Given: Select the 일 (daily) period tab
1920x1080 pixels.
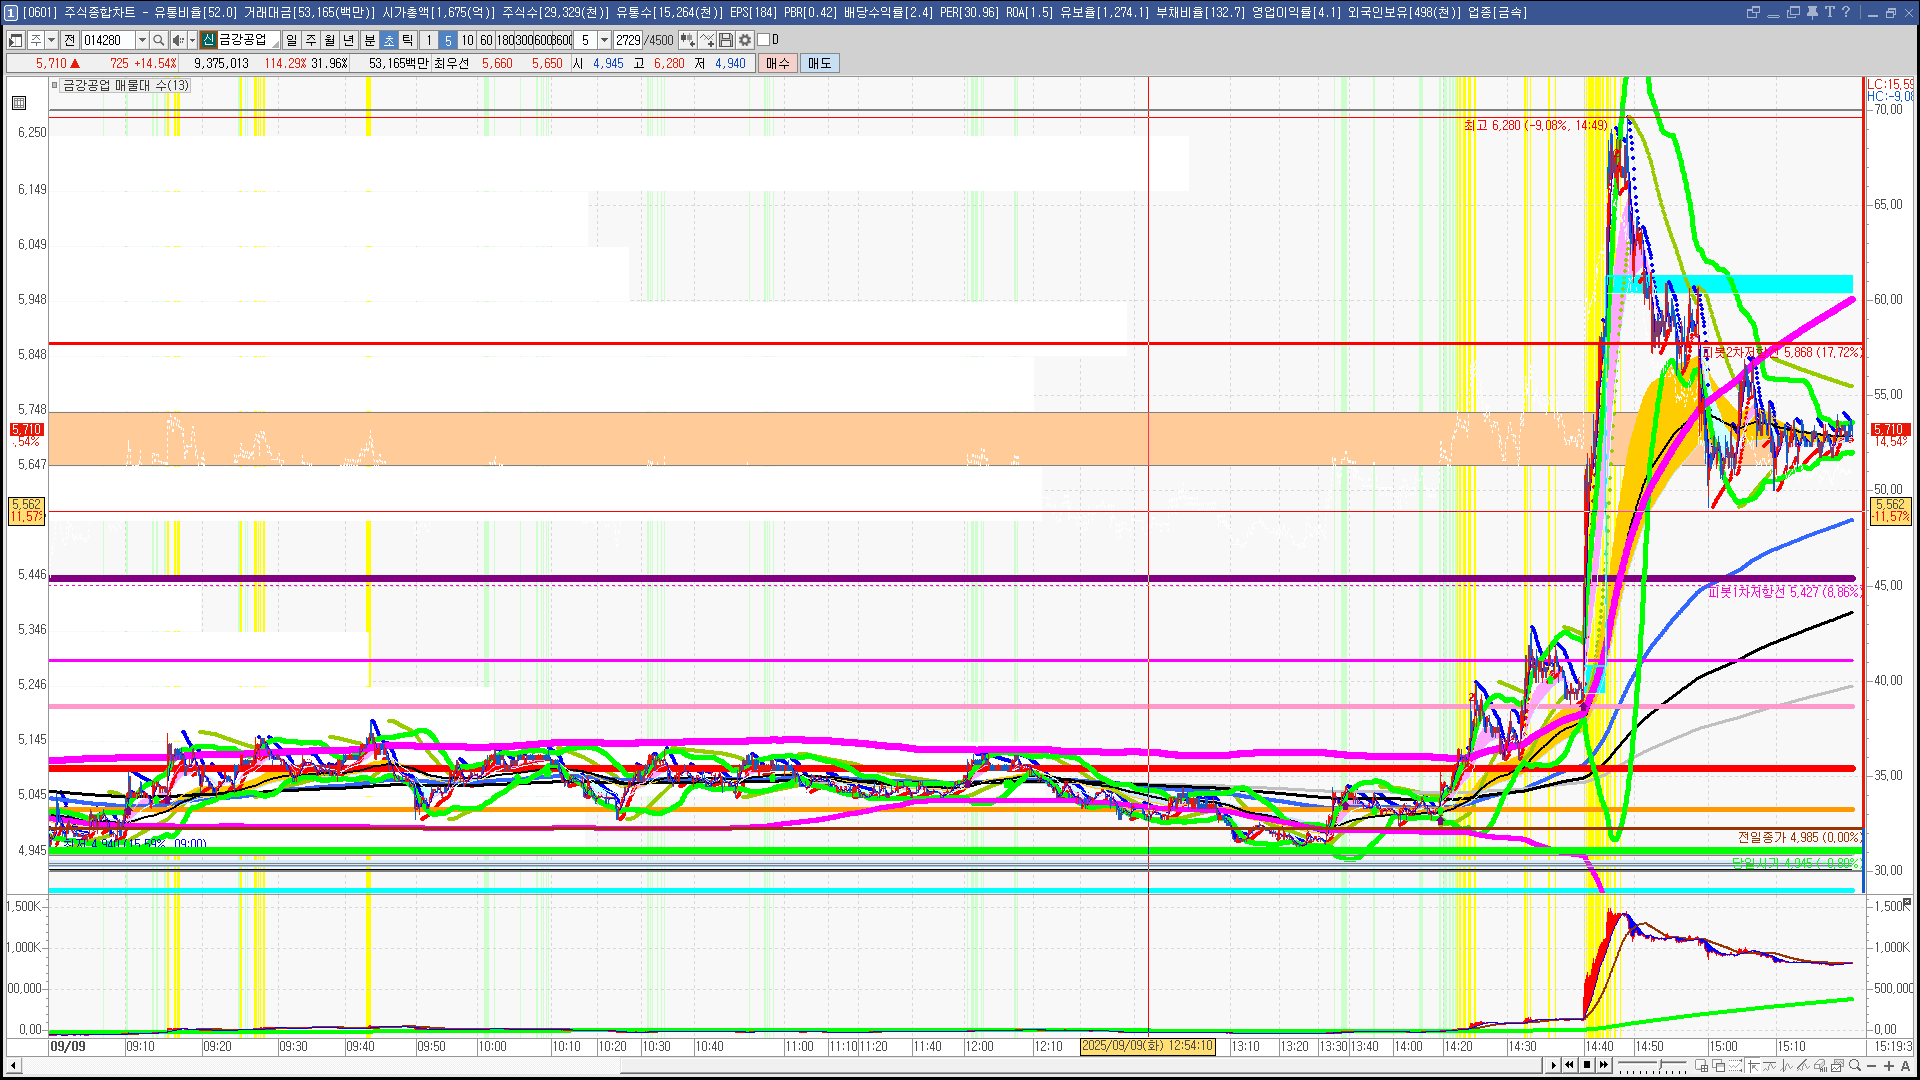Looking at the screenshot, I should 291,40.
